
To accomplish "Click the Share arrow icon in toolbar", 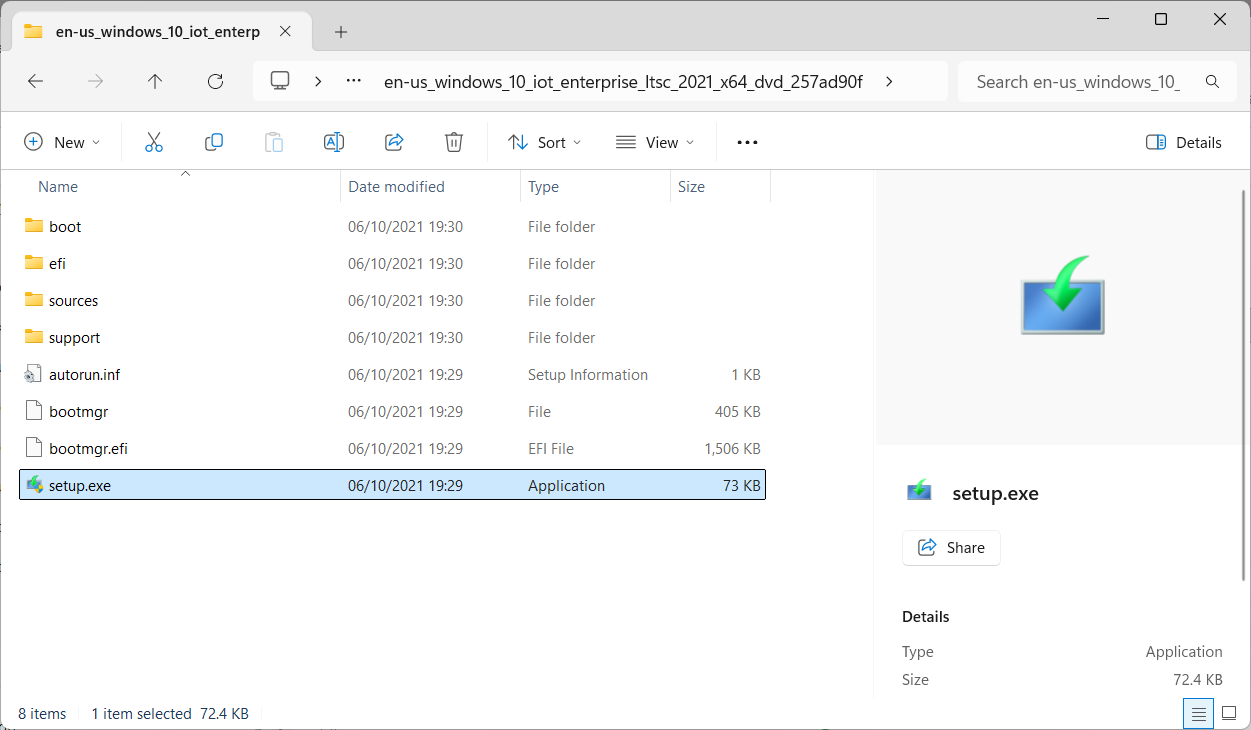I will click(394, 142).
